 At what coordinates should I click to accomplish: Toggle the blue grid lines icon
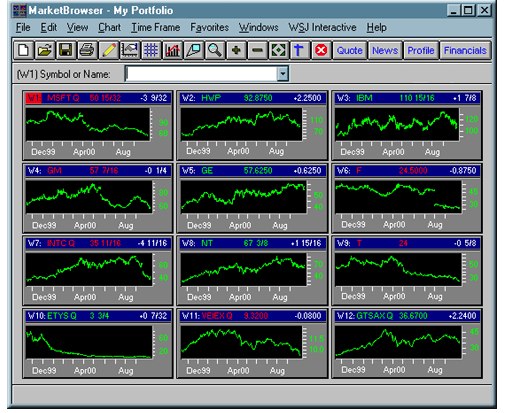point(151,50)
